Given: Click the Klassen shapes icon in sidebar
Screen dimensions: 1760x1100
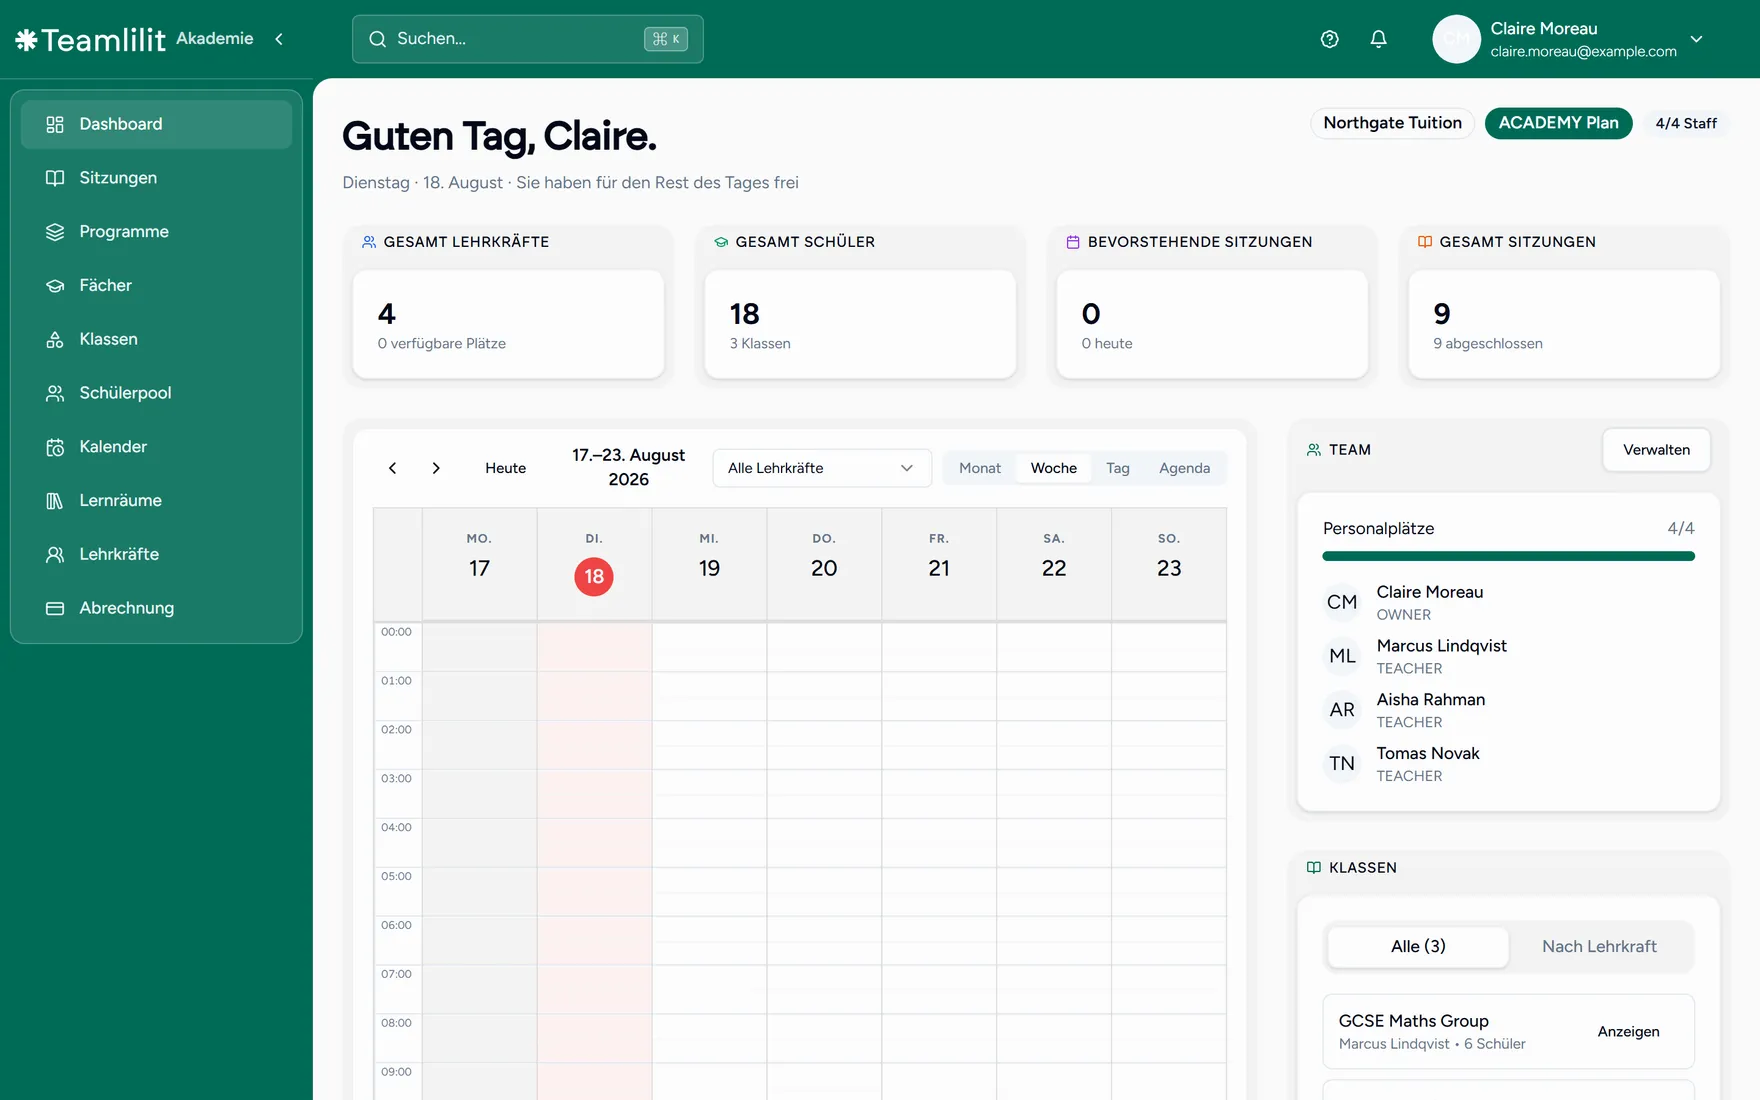Looking at the screenshot, I should (x=55, y=340).
